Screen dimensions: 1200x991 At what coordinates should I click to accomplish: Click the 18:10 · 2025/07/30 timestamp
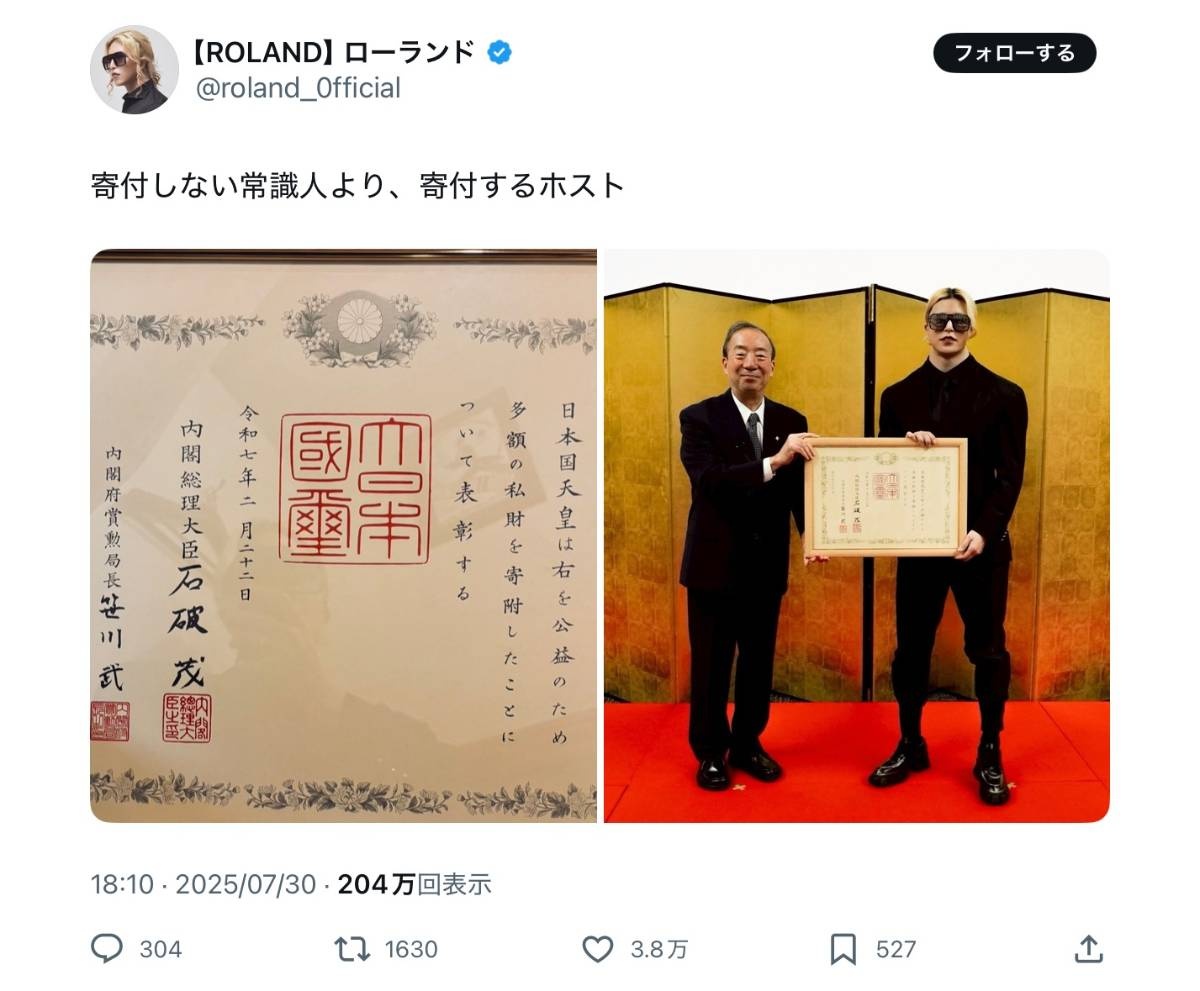203,884
